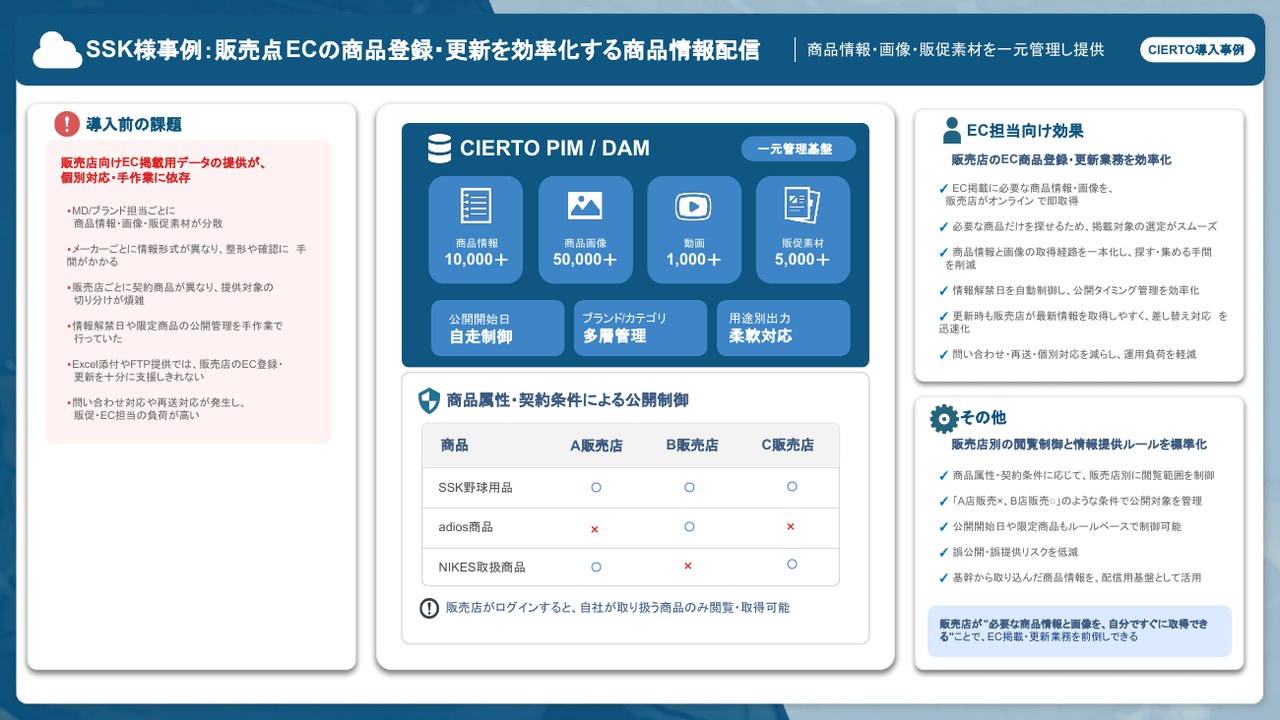Click the 商品 column header
Viewport: 1280px width, 720px height.
tap(455, 446)
